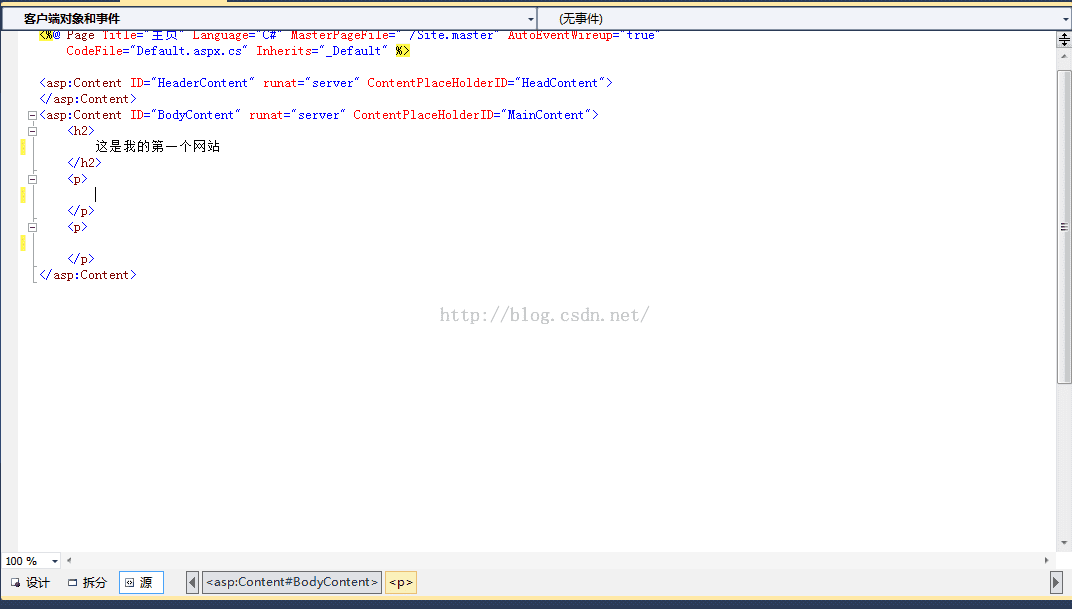Click the Inherits="_Default" attribute

tap(321, 51)
